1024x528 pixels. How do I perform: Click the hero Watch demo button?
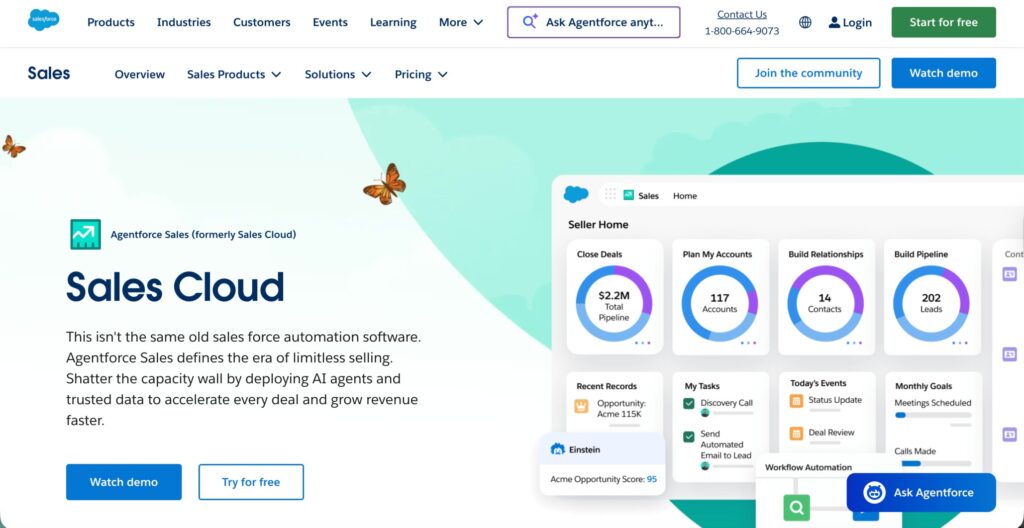[123, 482]
